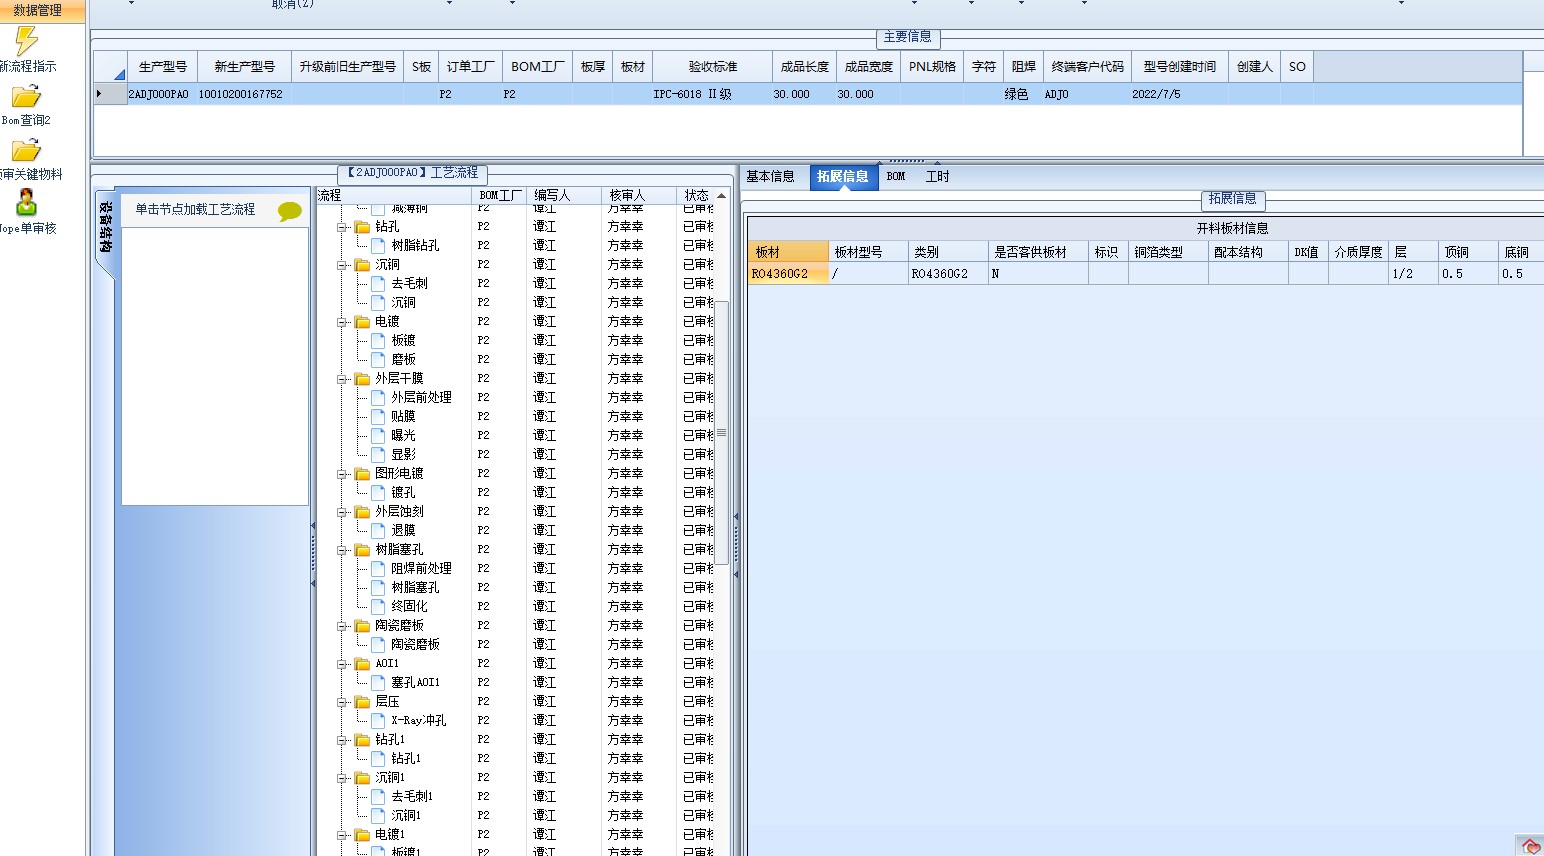
Task: Click the 电镀 folder icon
Action: pos(363,322)
